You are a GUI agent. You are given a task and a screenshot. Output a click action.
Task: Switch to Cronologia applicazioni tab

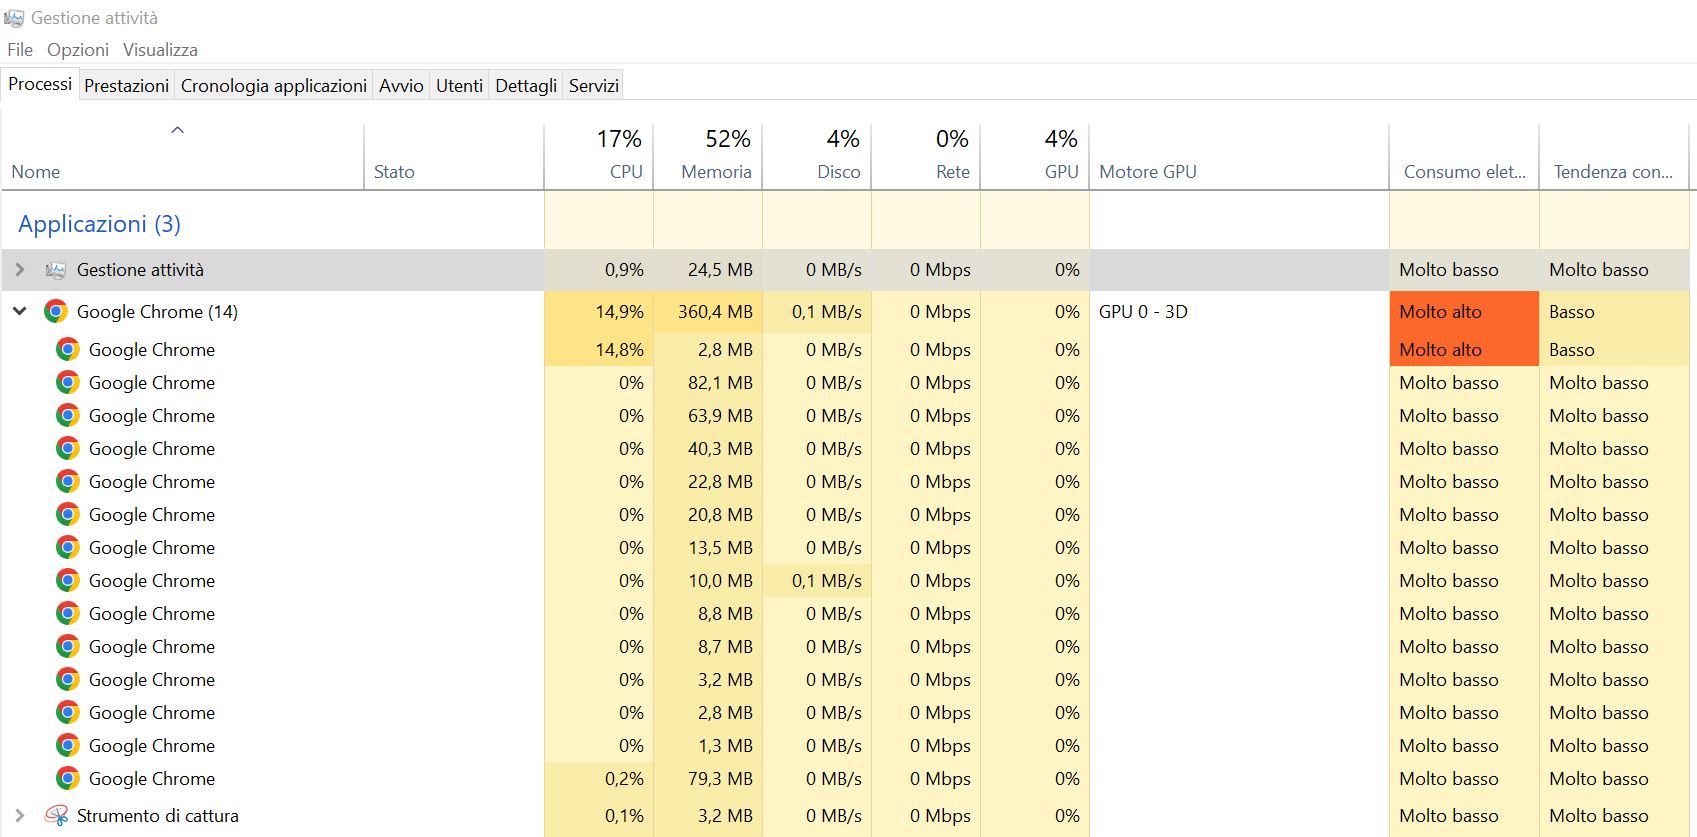[x=274, y=86]
